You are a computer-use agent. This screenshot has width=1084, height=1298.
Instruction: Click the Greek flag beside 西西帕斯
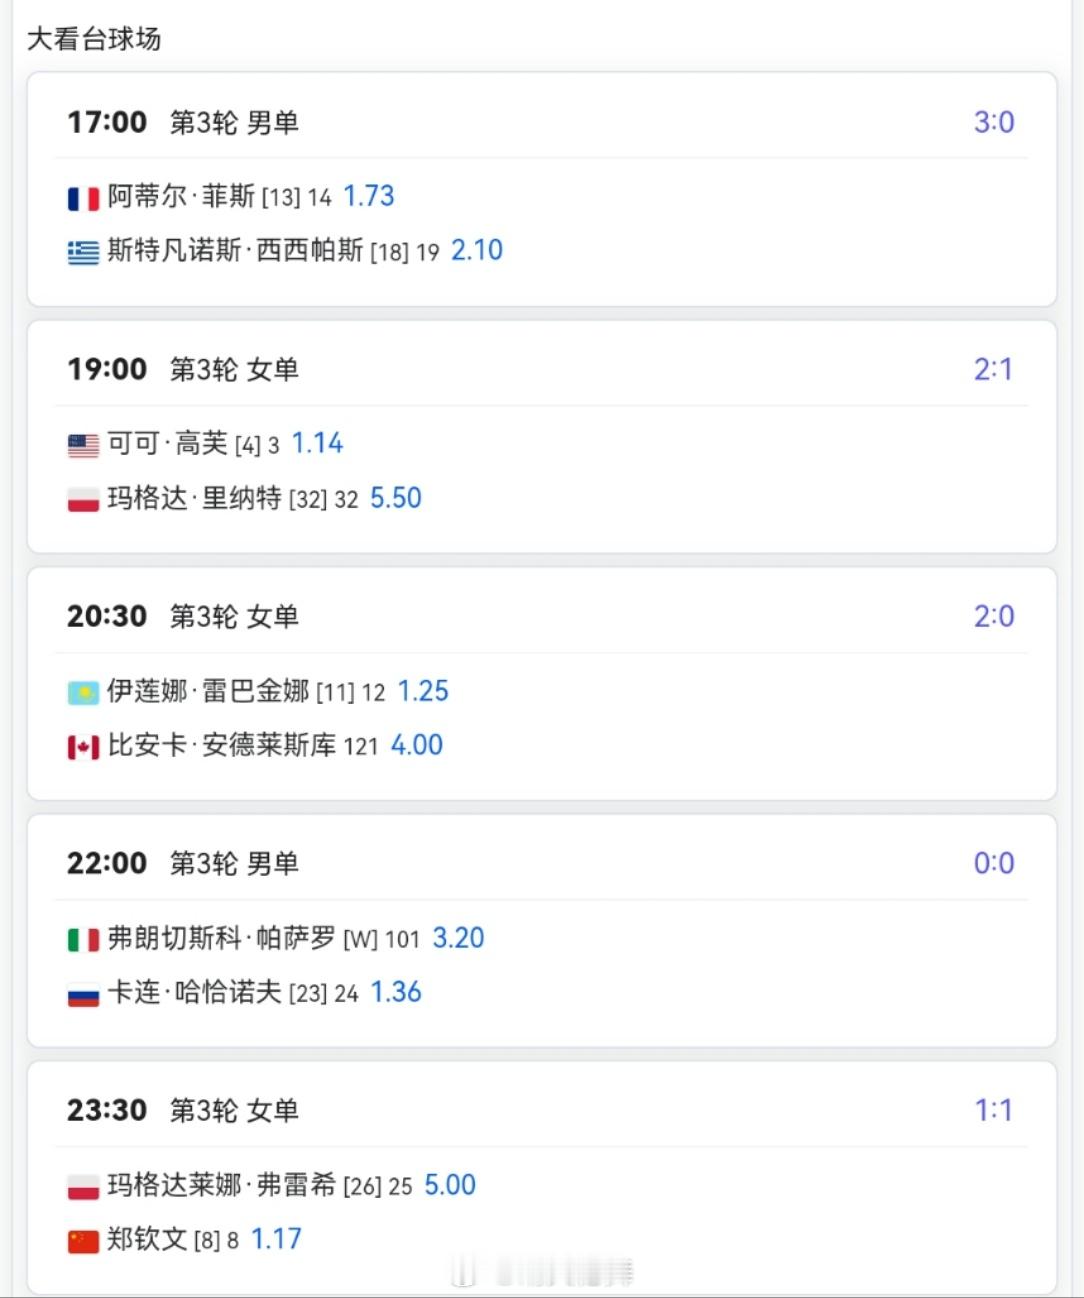coord(83,252)
